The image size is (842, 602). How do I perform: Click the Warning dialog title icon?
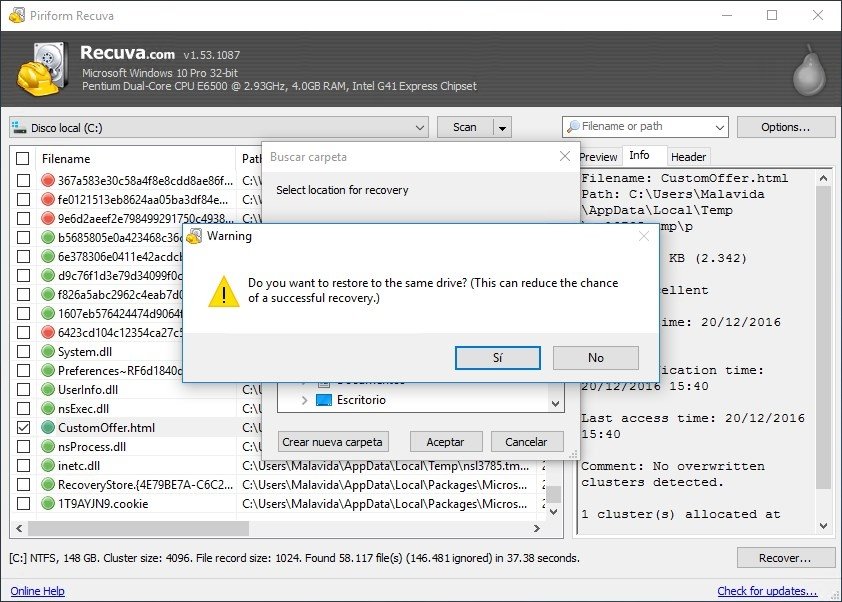click(x=194, y=236)
